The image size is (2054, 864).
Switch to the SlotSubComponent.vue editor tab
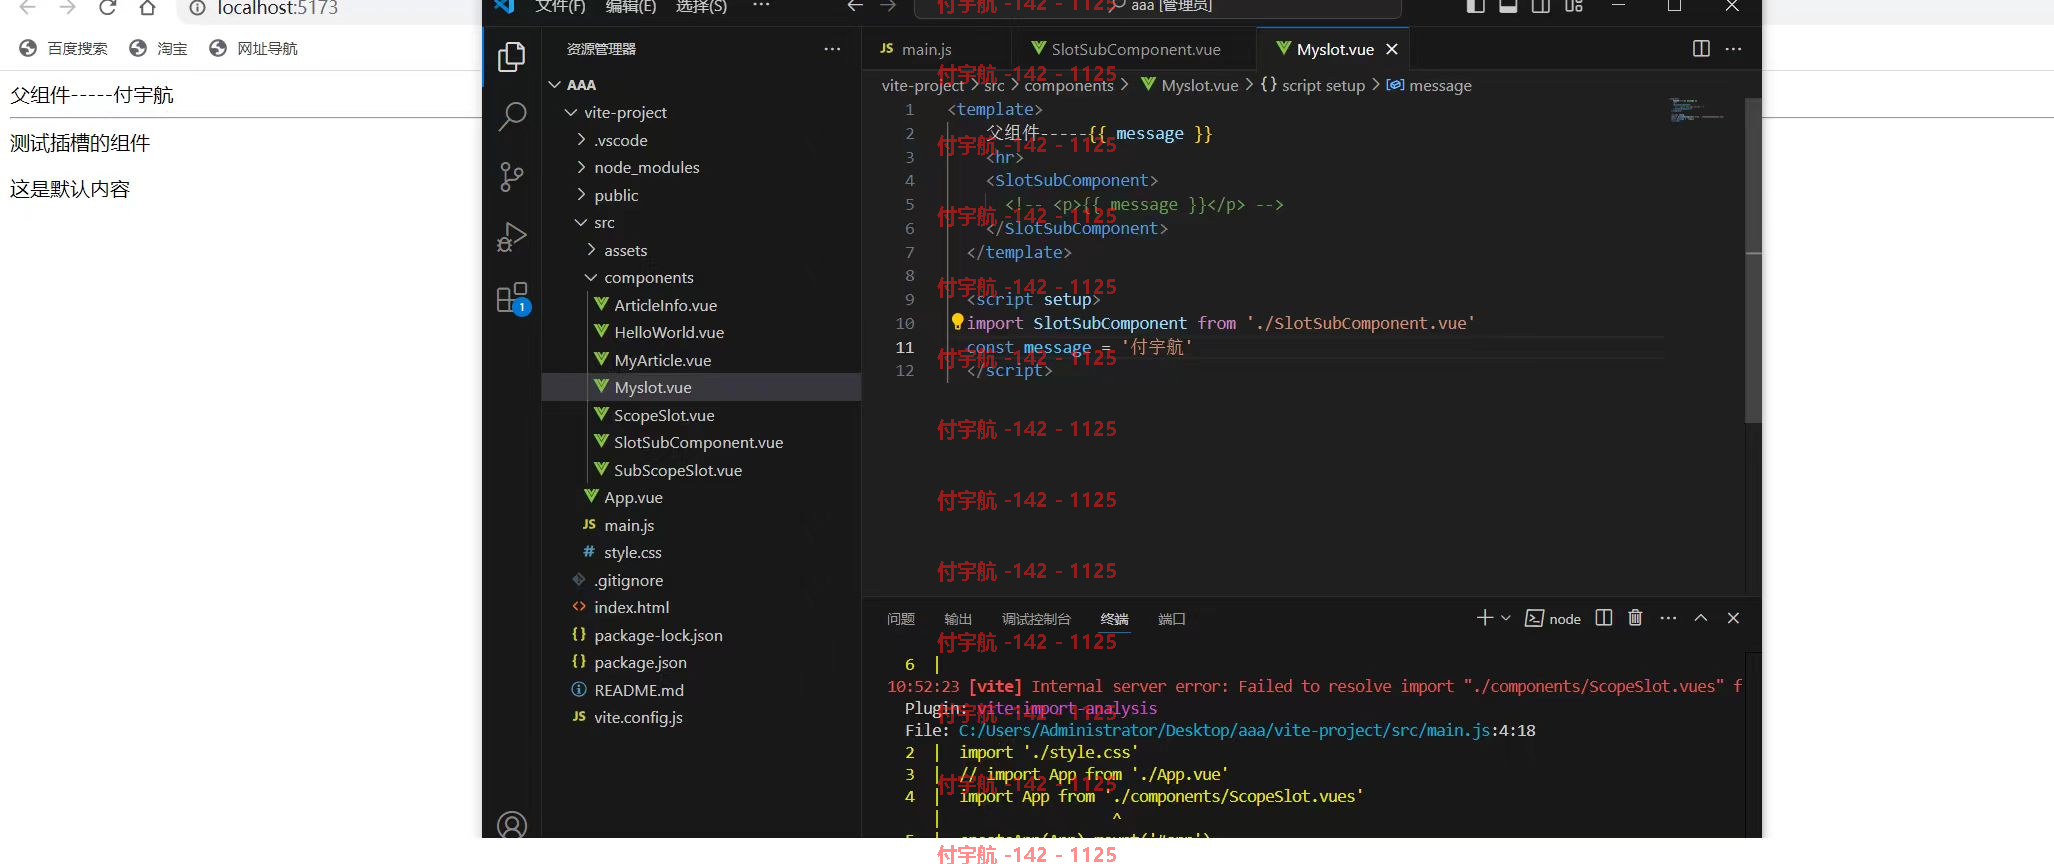[x=1133, y=49]
